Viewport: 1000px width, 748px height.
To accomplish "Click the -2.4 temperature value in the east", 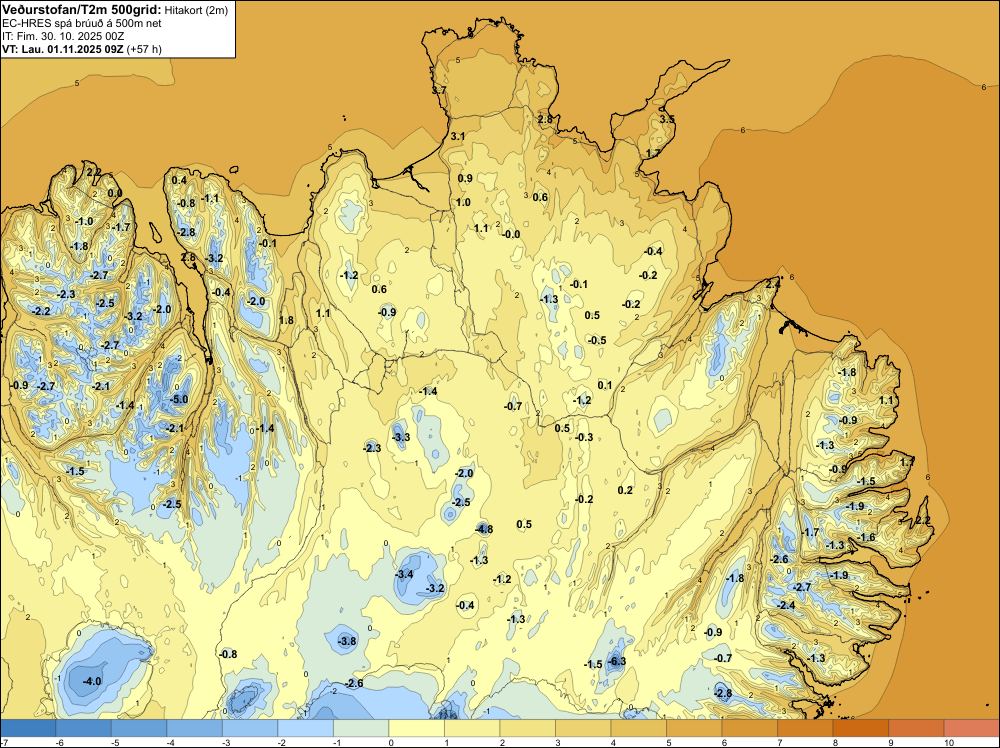I will 786,605.
